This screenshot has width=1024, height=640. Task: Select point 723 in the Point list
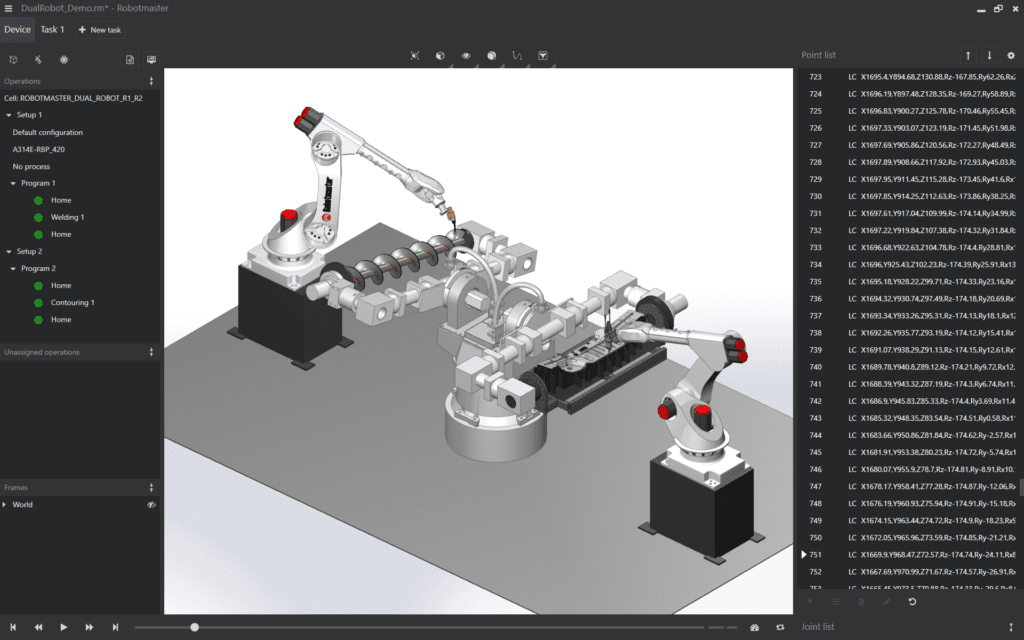tap(908, 77)
